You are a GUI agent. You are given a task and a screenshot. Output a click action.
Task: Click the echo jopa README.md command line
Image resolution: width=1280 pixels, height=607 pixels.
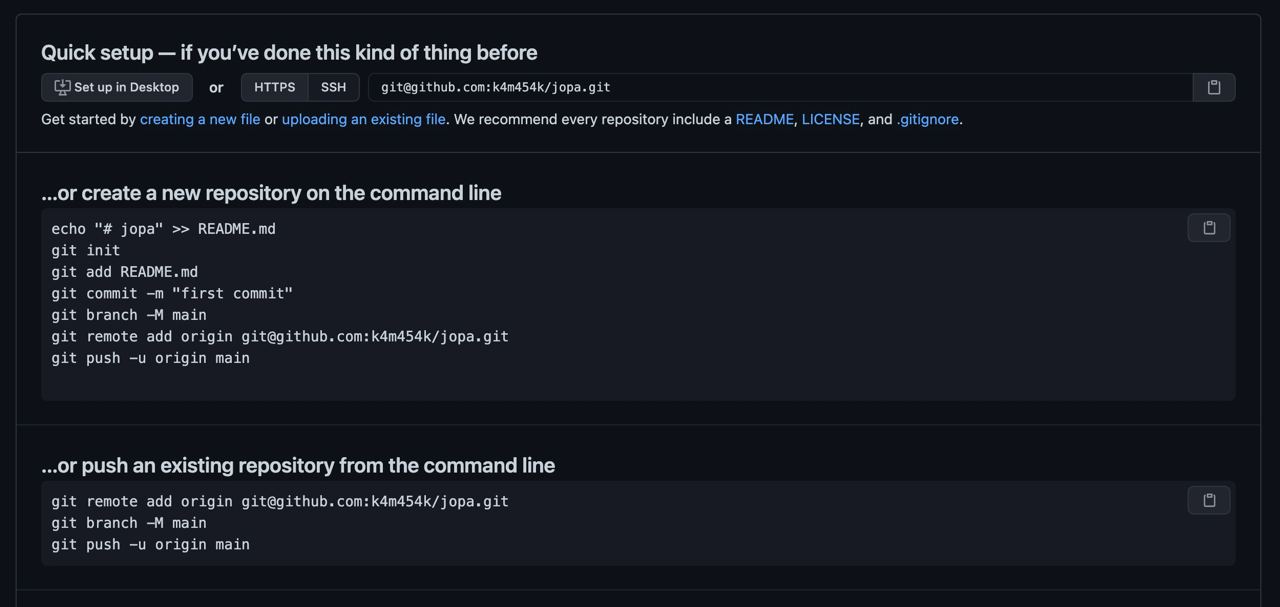164,229
